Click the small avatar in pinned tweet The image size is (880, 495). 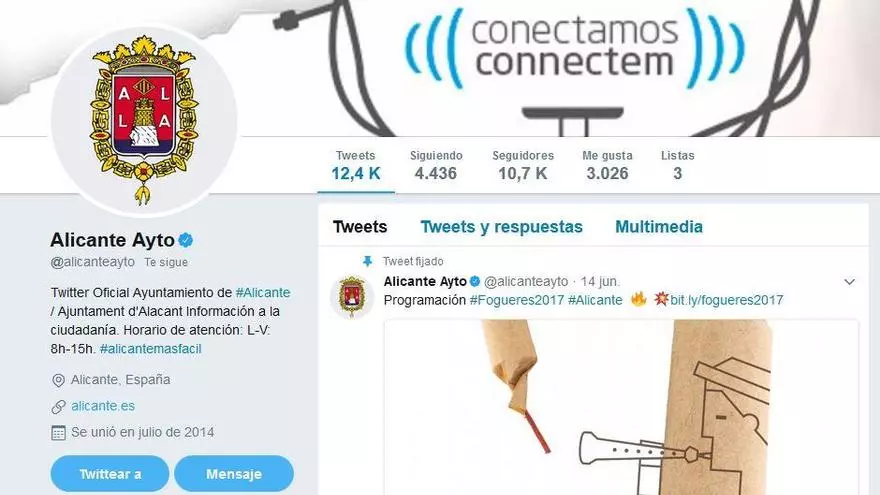click(x=352, y=297)
